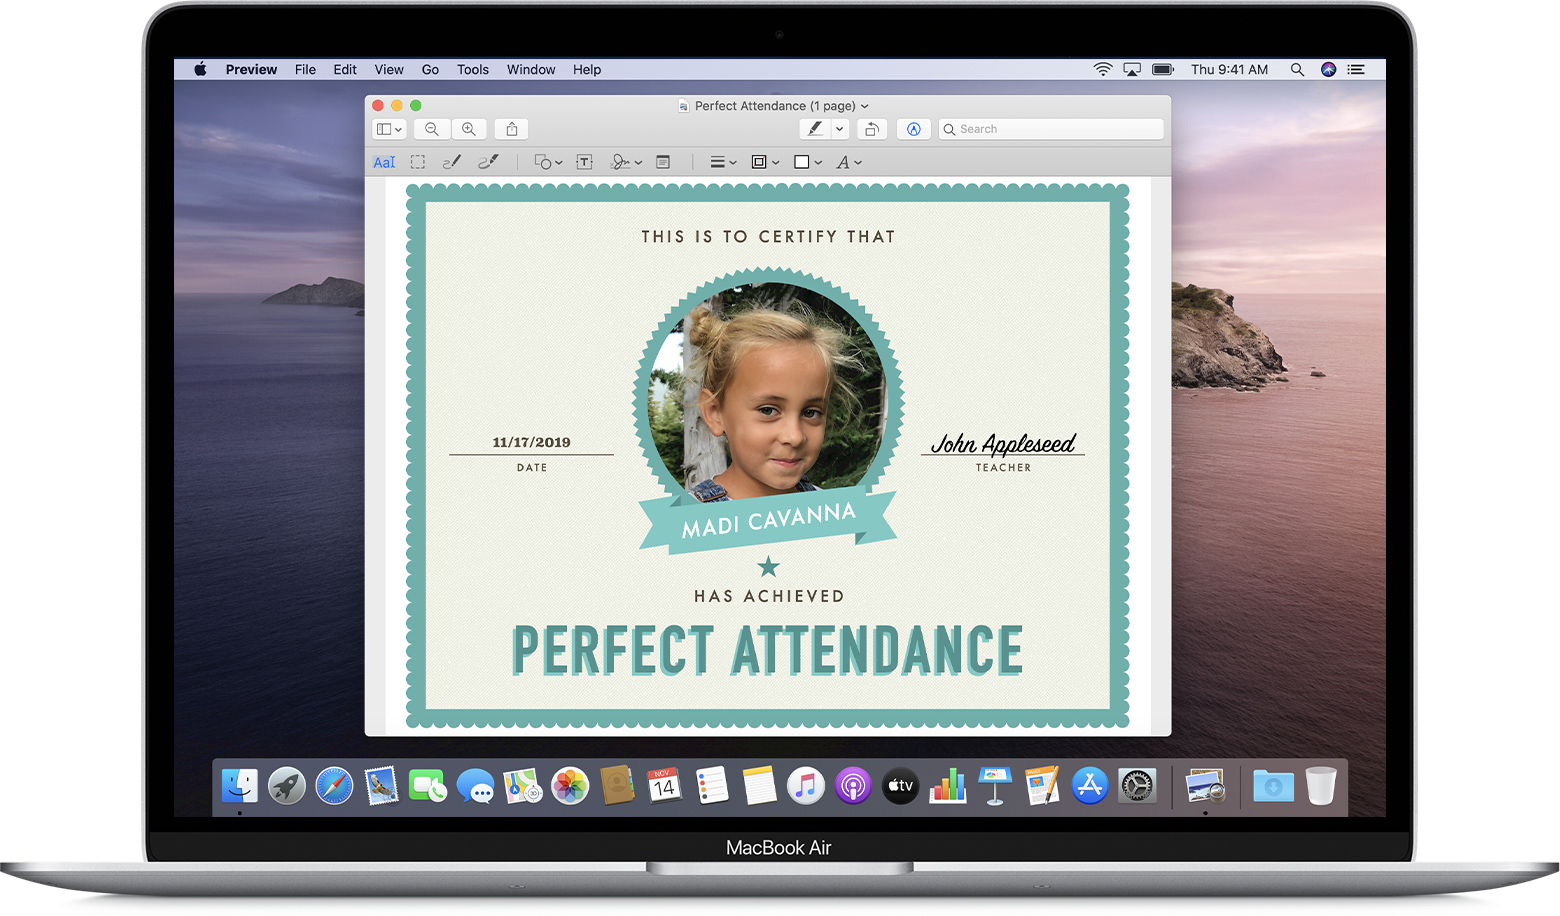This screenshot has width=1560, height=916.
Task: Open Numbers from the Dock
Action: (x=947, y=786)
